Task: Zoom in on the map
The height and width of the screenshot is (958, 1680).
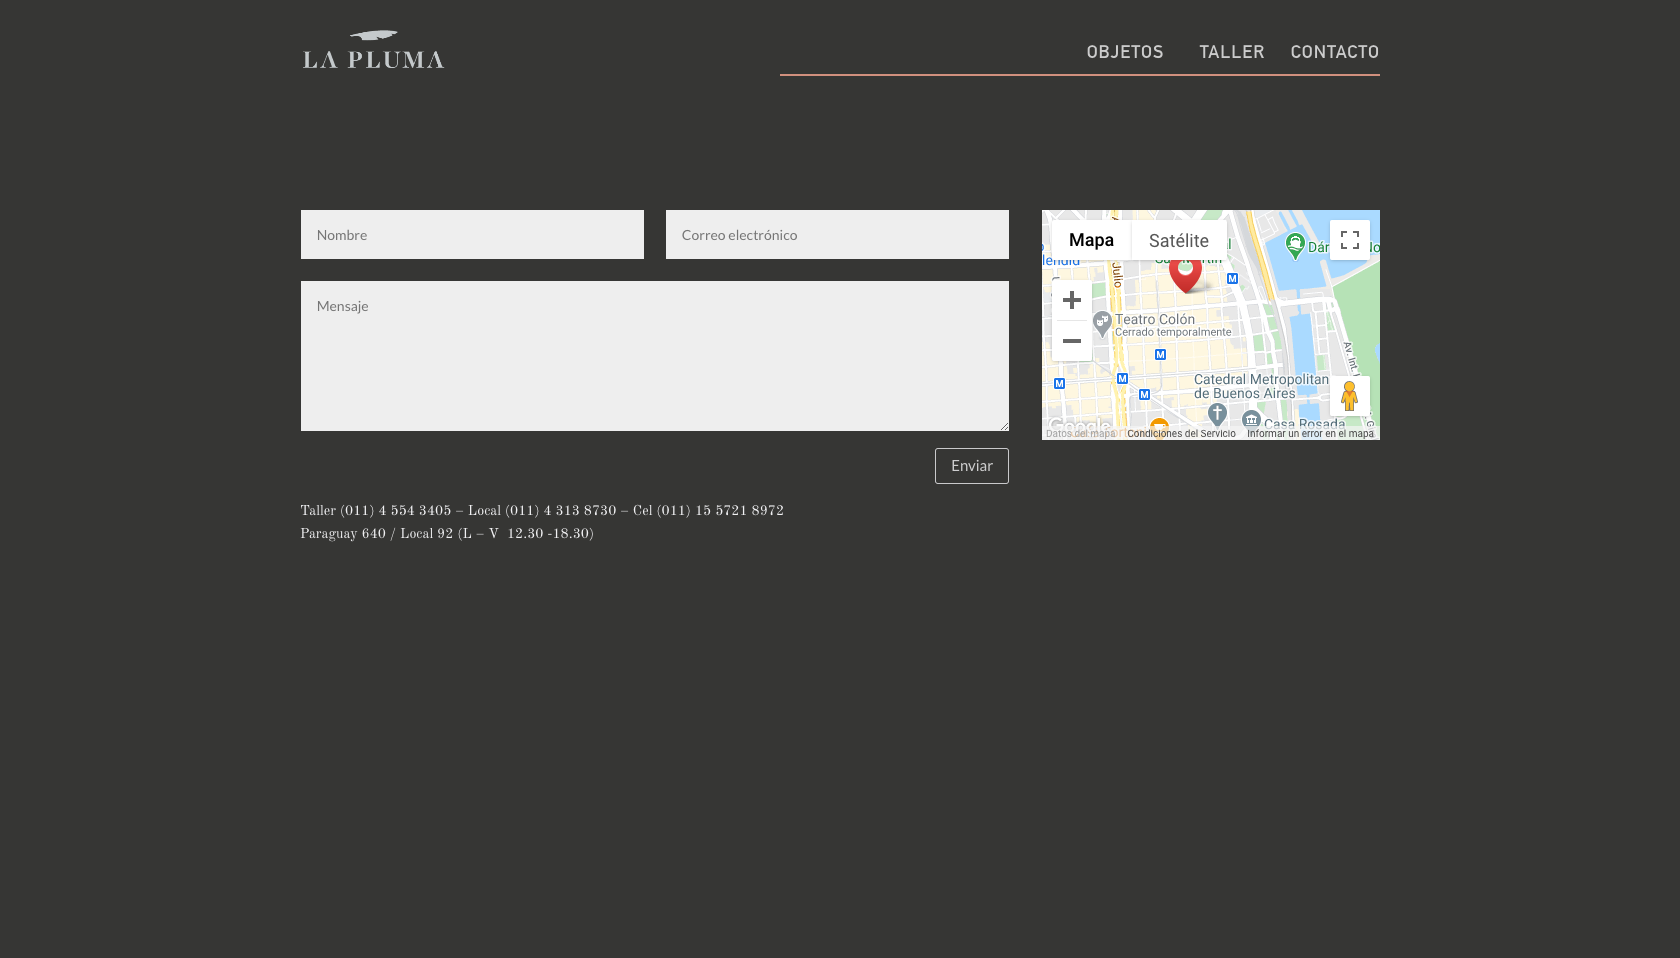Action: tap(1072, 300)
